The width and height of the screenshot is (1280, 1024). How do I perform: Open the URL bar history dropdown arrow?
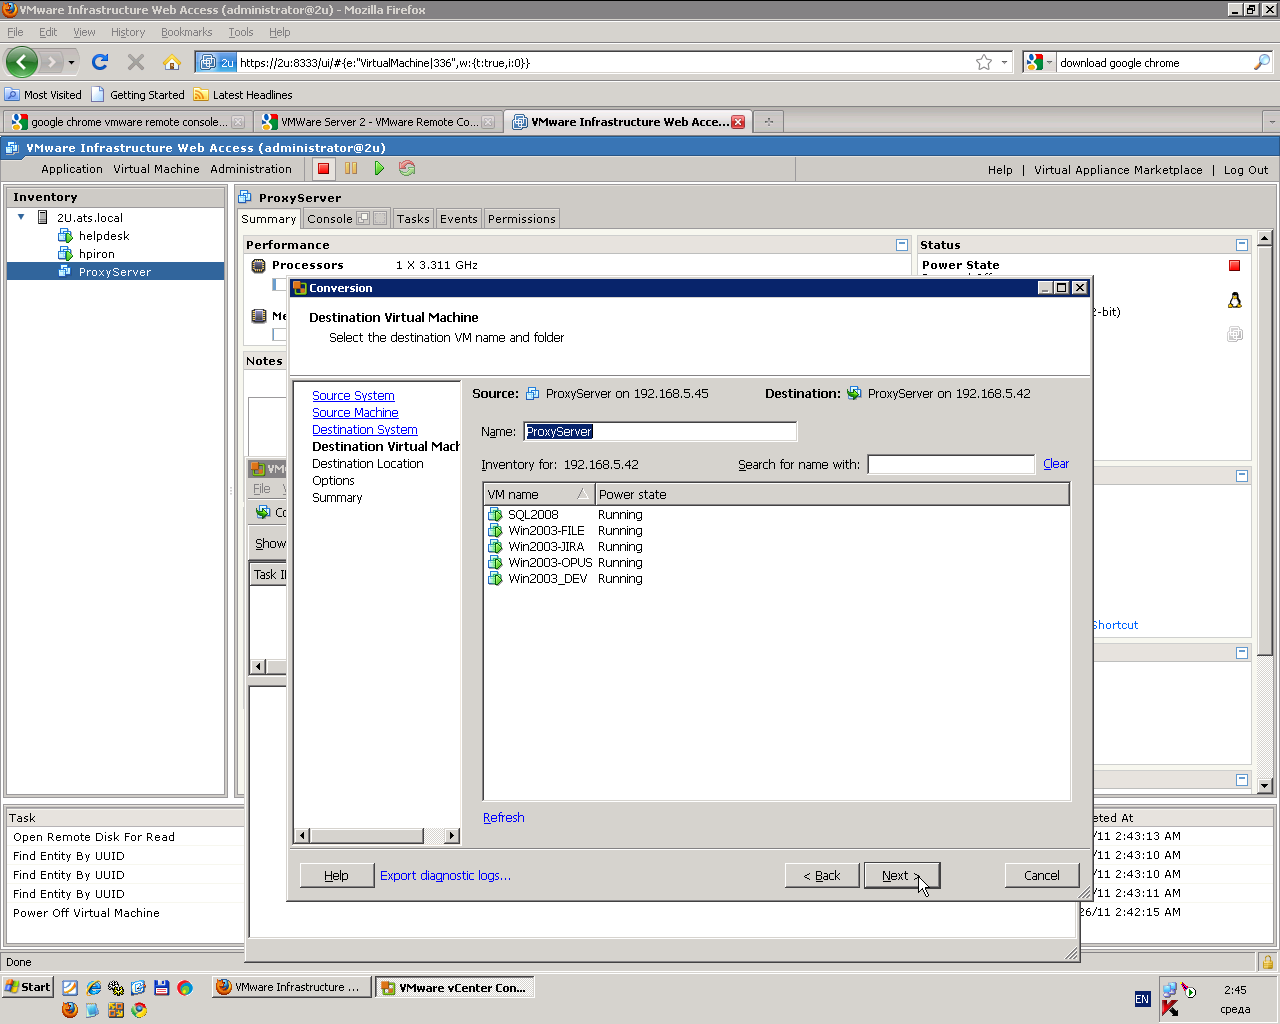click(x=1004, y=62)
